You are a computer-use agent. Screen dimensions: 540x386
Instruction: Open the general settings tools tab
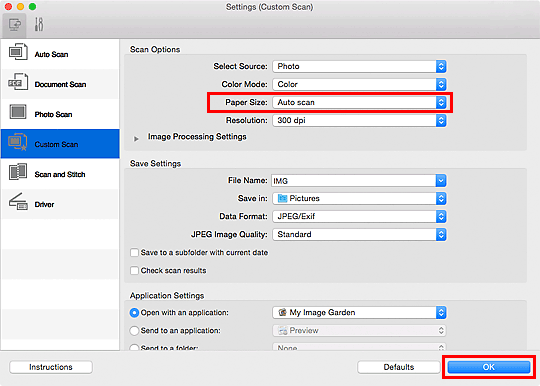click(x=39, y=25)
